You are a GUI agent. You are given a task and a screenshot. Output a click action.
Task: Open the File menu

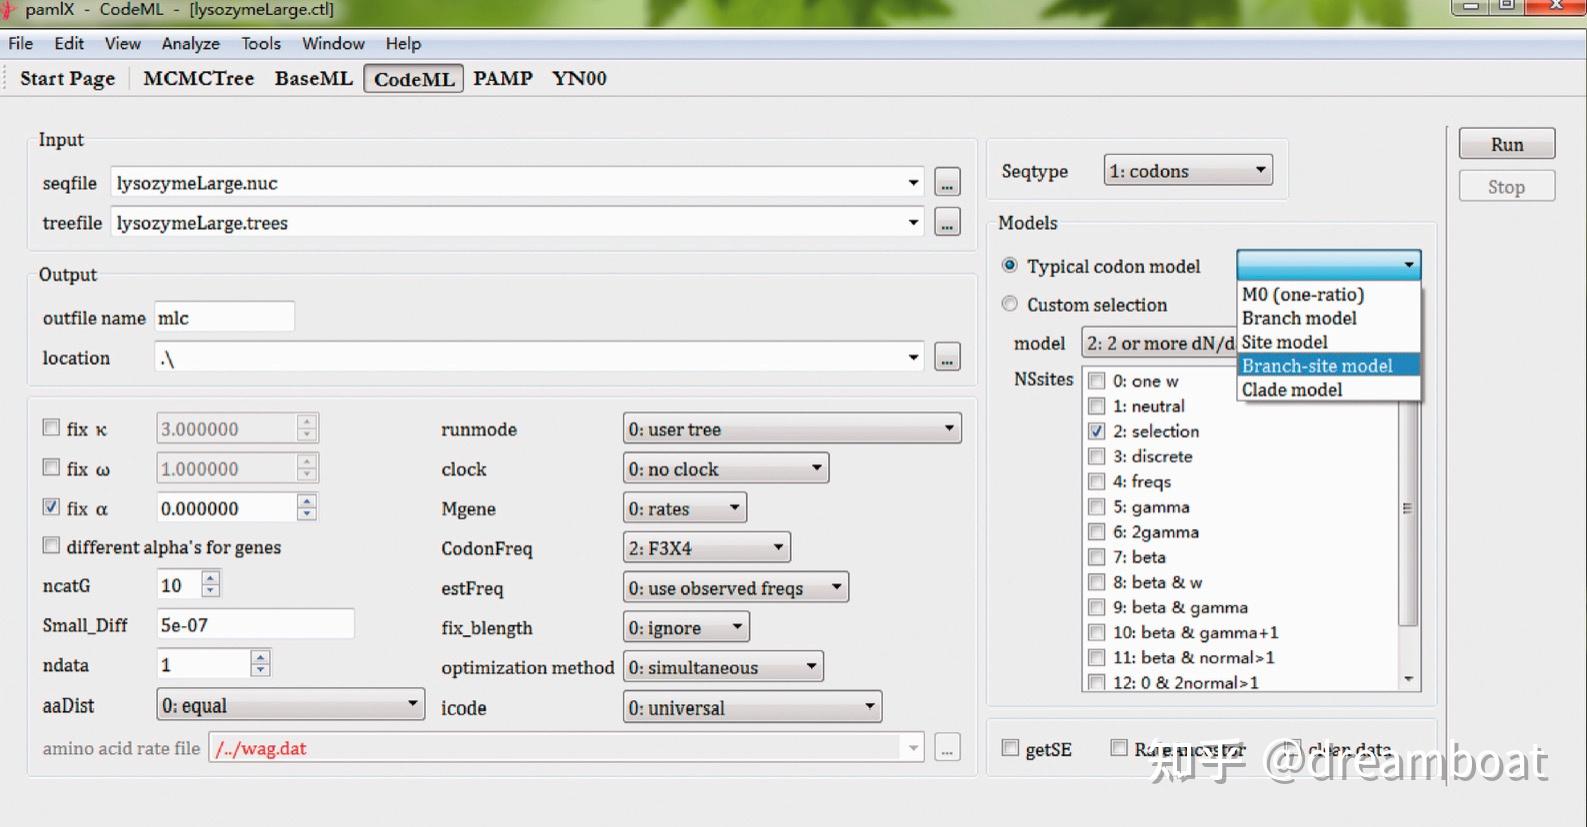point(21,43)
